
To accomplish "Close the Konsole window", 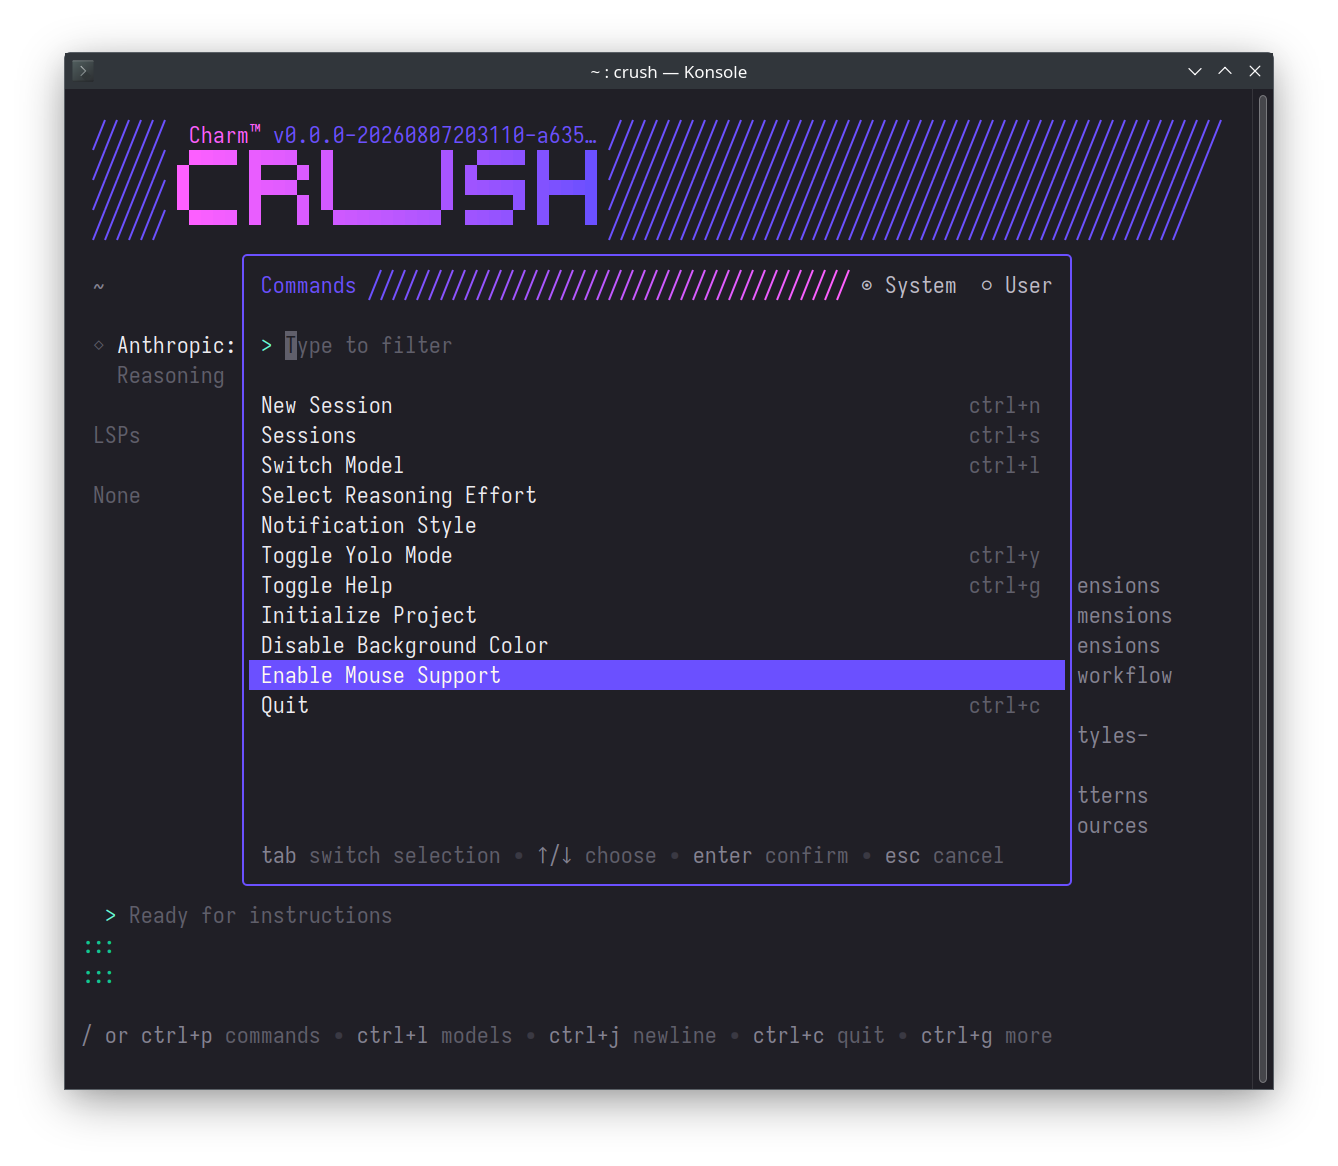I will (1254, 71).
